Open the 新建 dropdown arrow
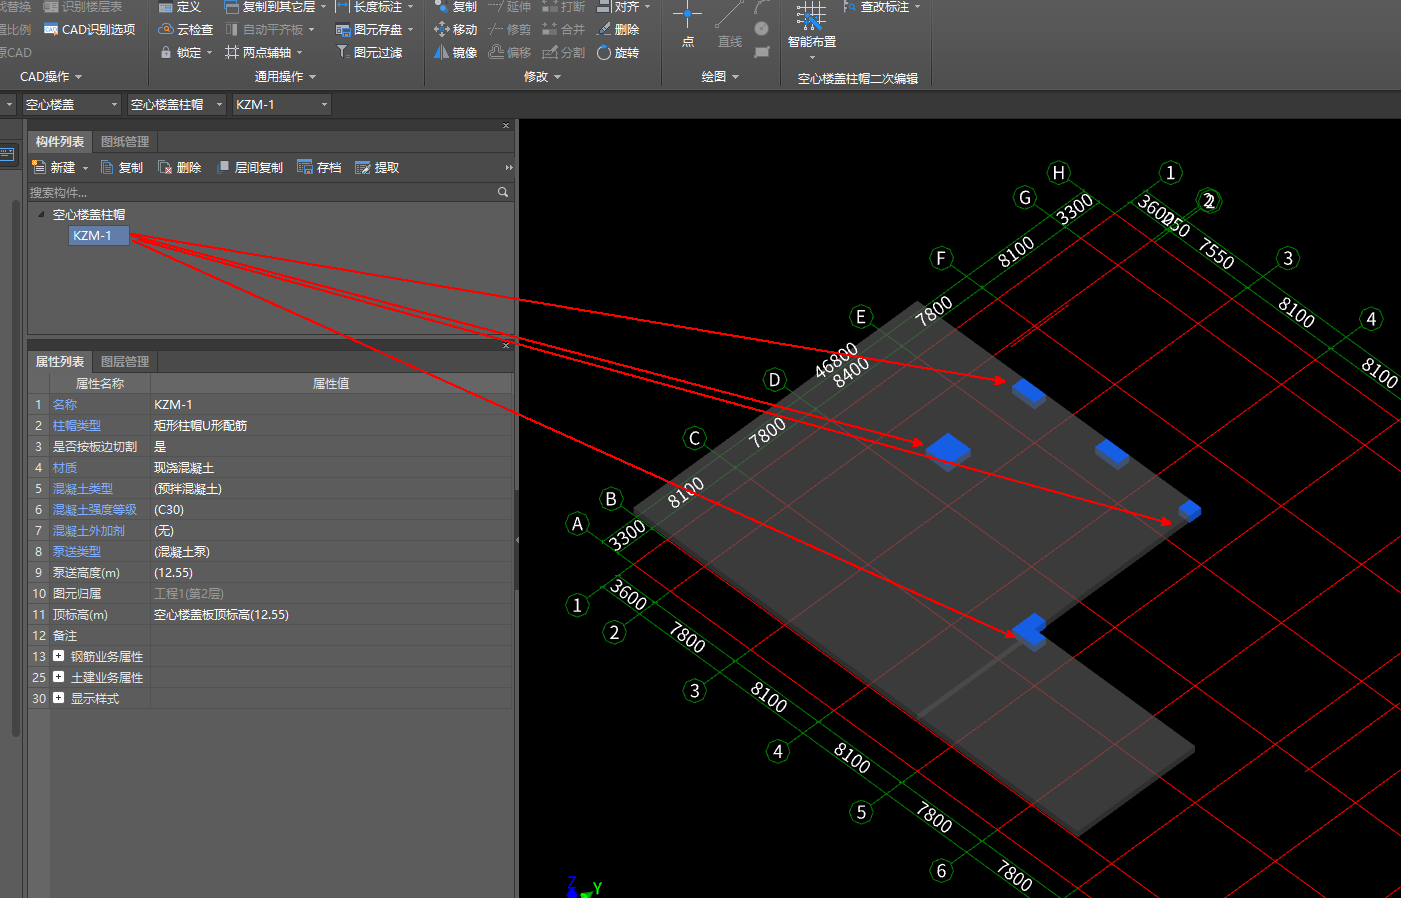Viewport: 1401px width, 898px height. coord(86,168)
